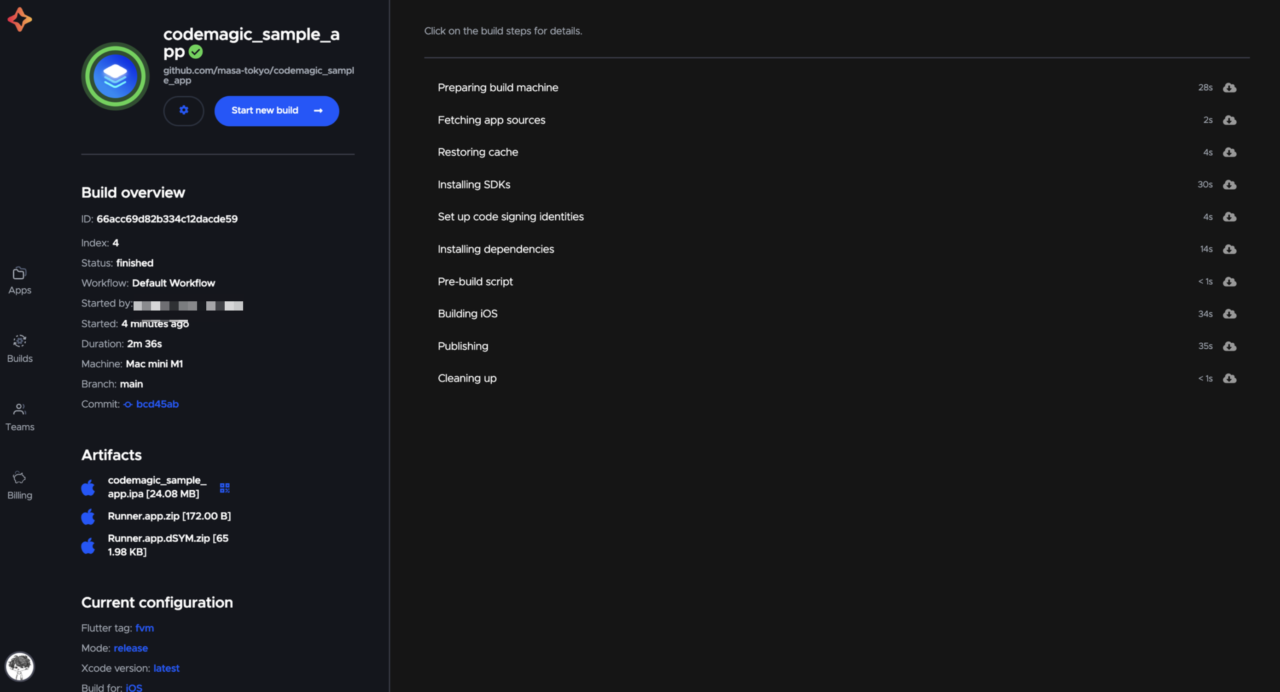Click Apple icon beside Runner.app.zip

click(x=88, y=516)
